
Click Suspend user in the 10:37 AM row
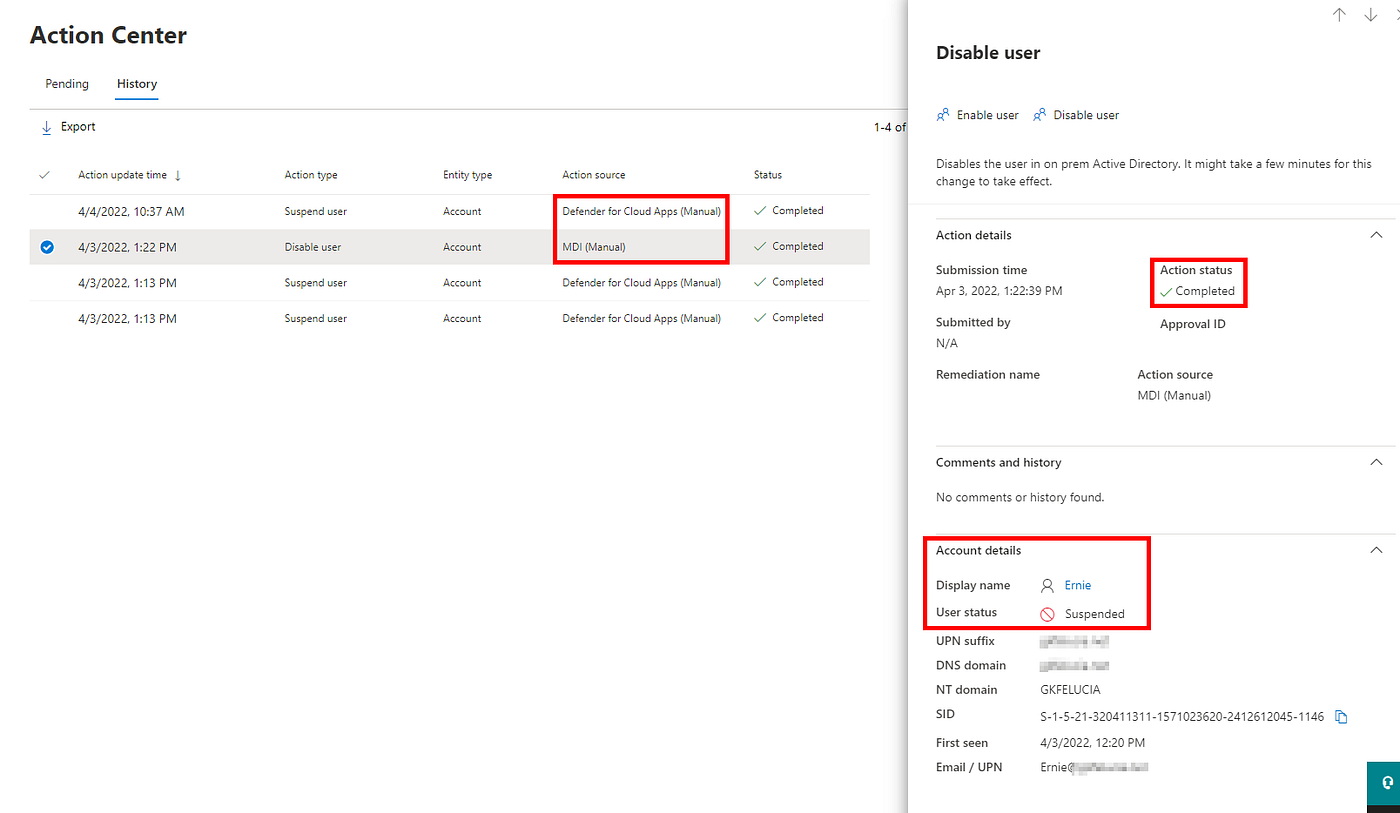pyautogui.click(x=316, y=212)
